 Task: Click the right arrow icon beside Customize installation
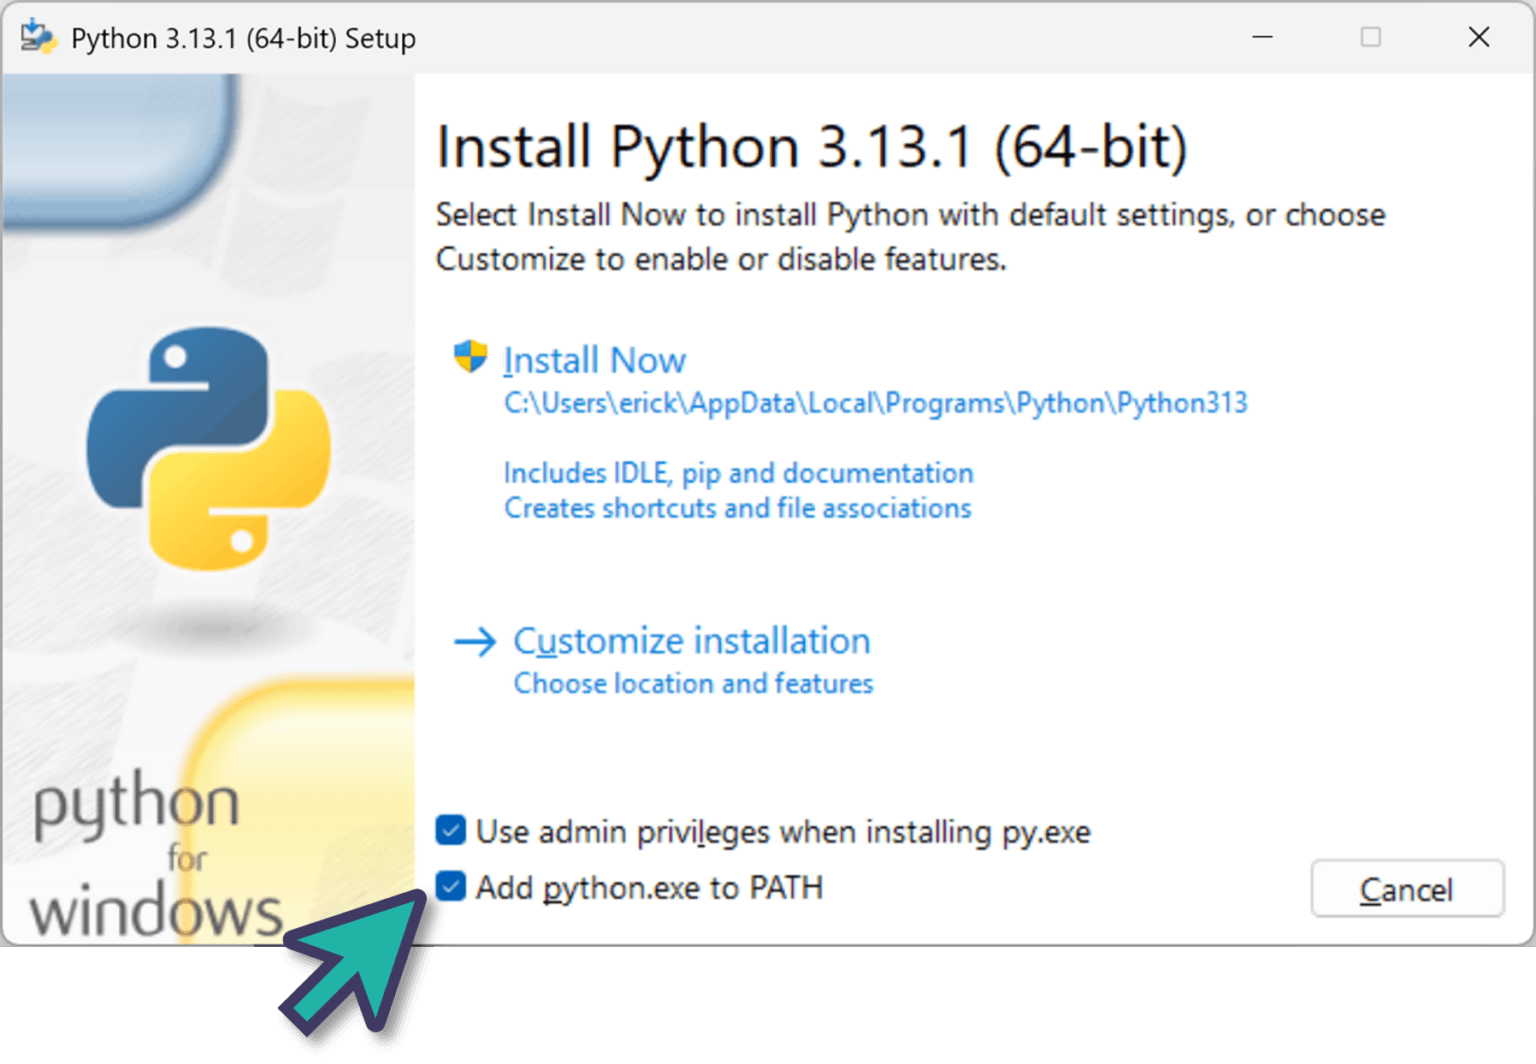tap(475, 641)
